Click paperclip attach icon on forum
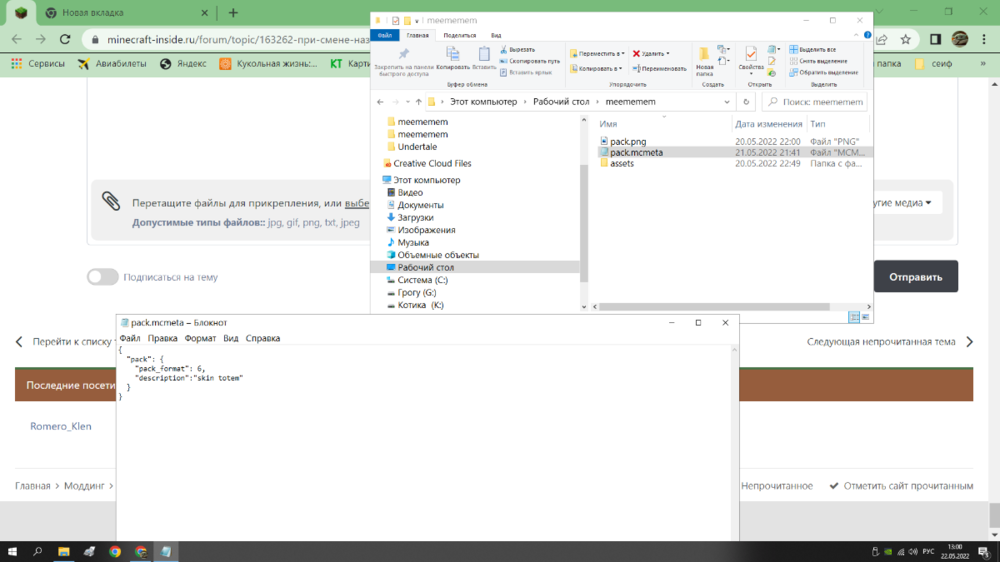 111,201
